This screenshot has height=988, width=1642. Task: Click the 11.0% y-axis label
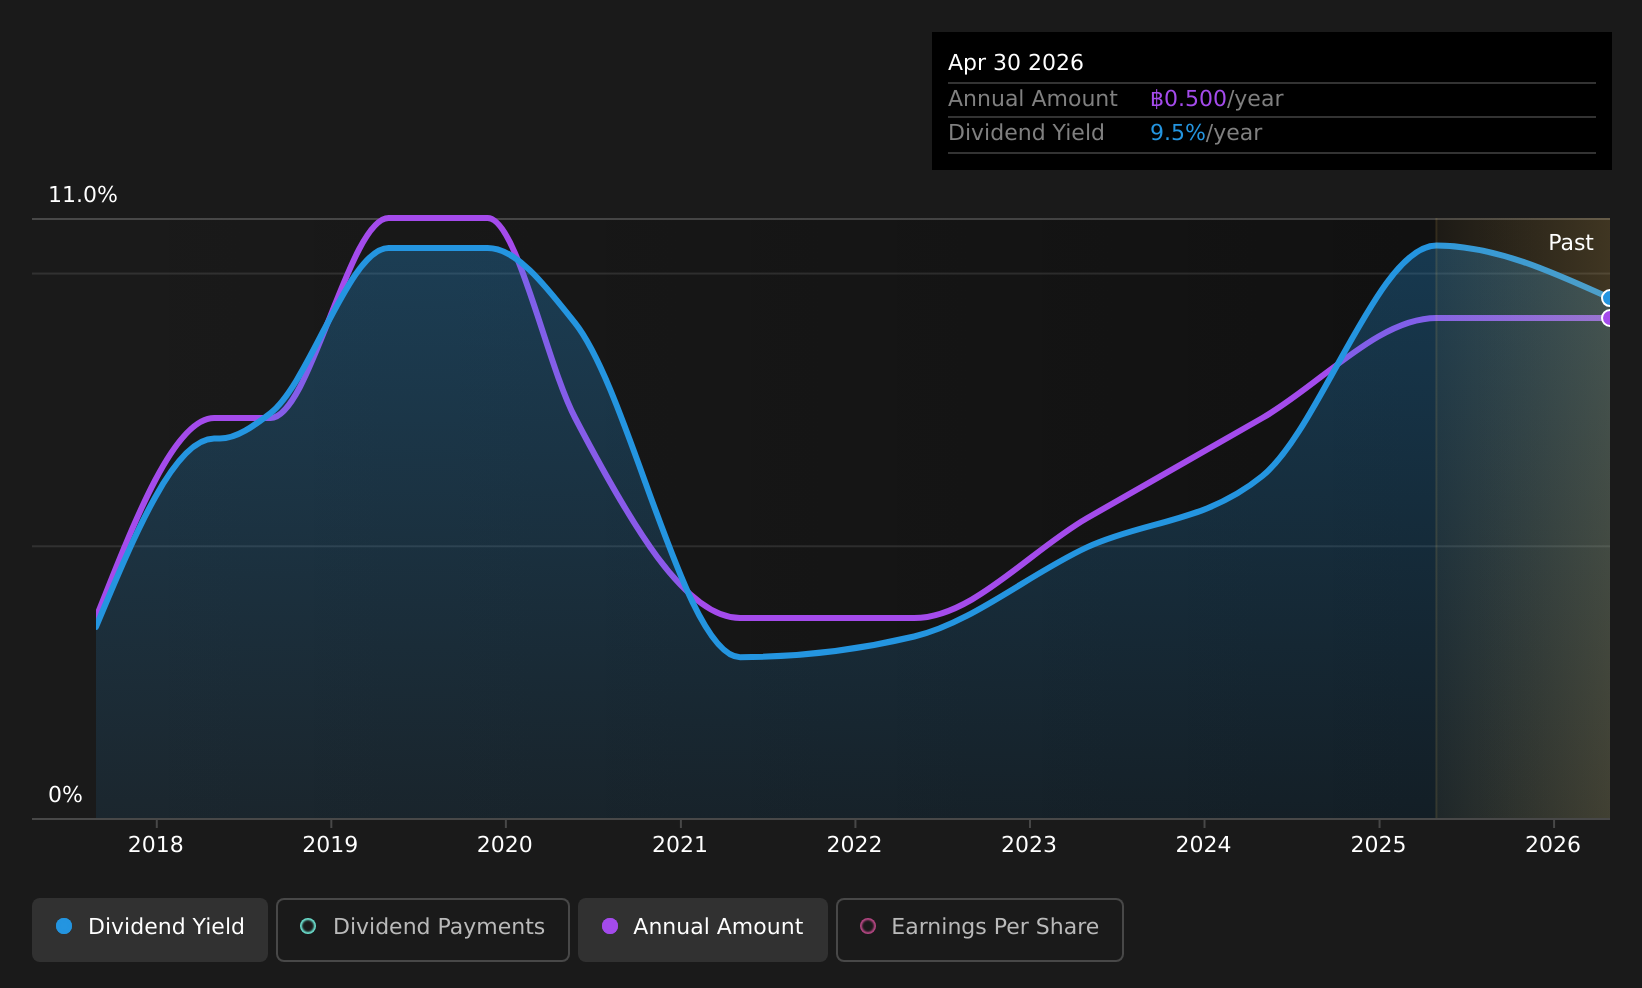tap(83, 195)
